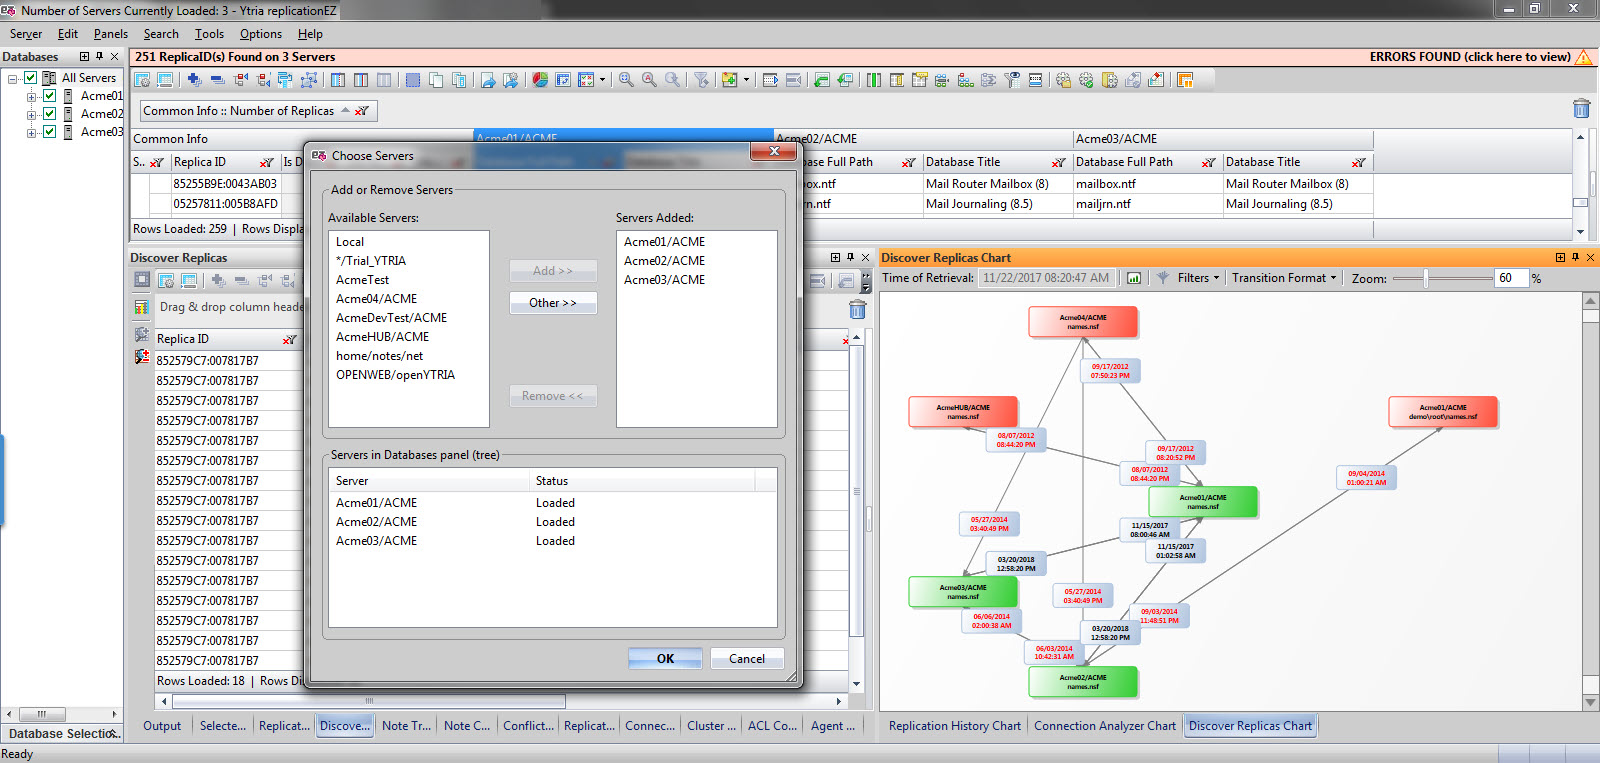Expand the Acme03 tree node
Image resolution: width=1600 pixels, height=763 pixels.
pos(31,133)
